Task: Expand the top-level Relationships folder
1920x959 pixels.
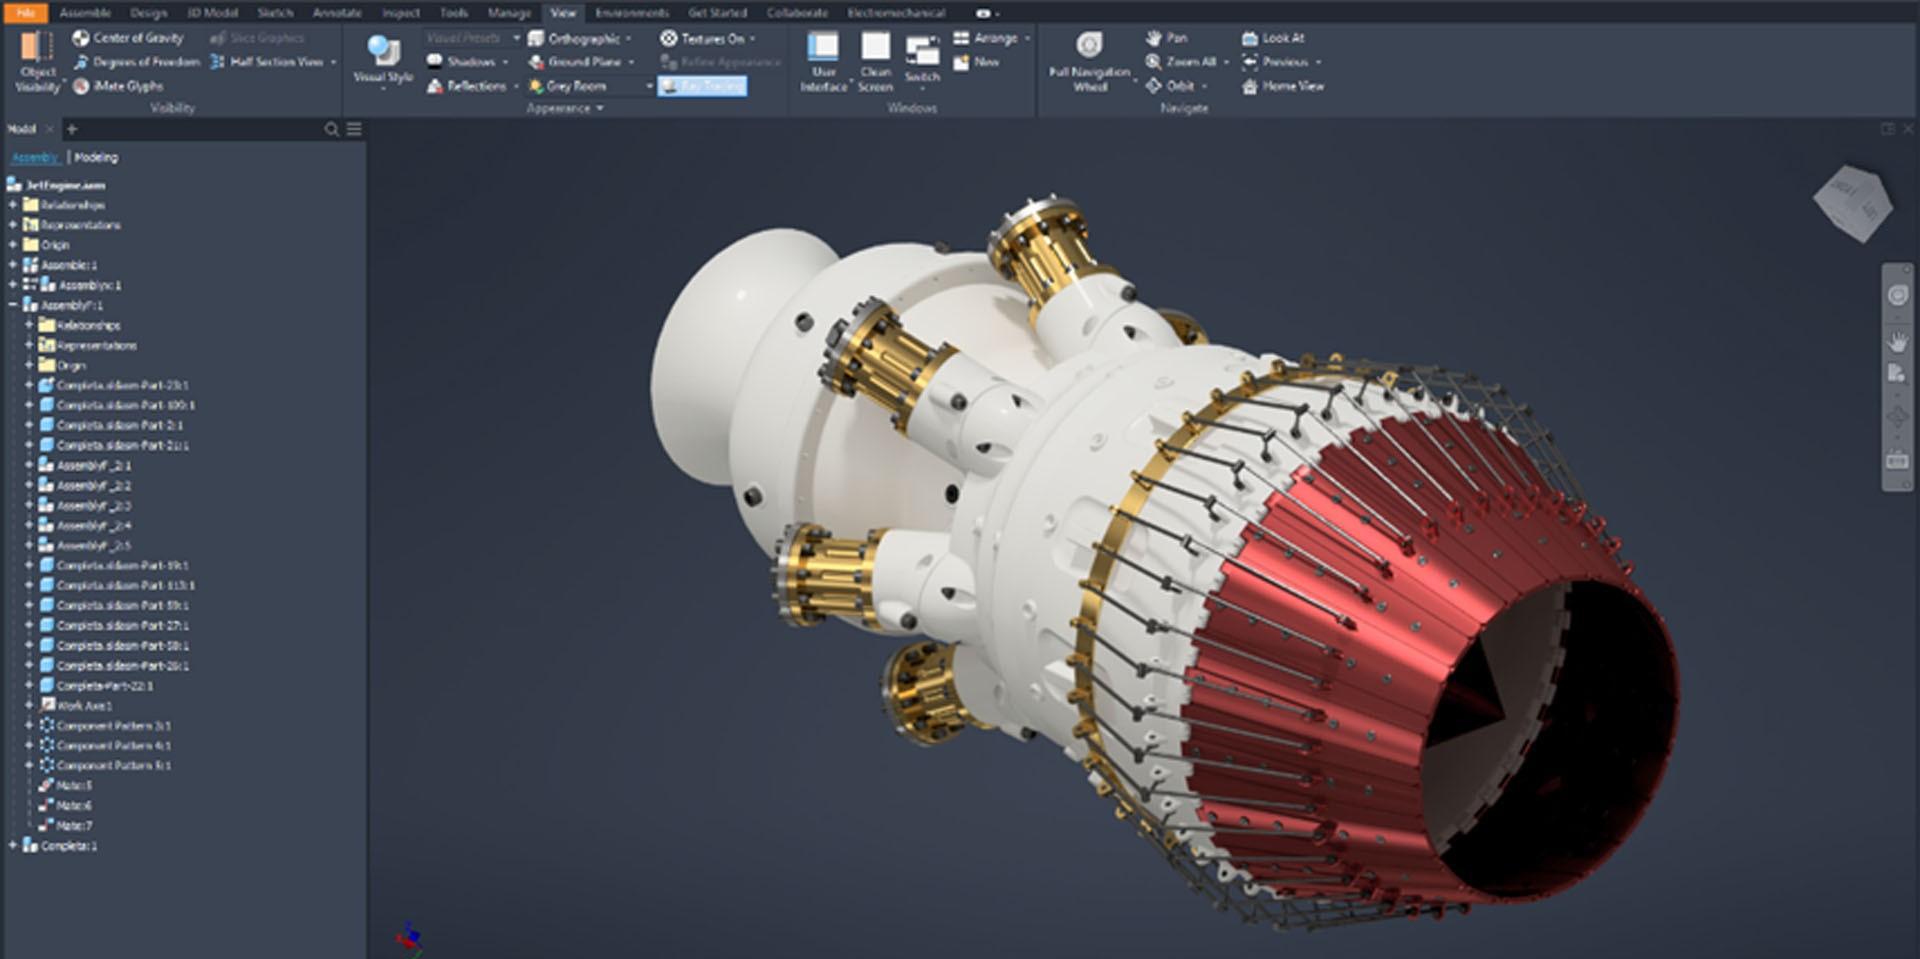Action: pos(13,205)
